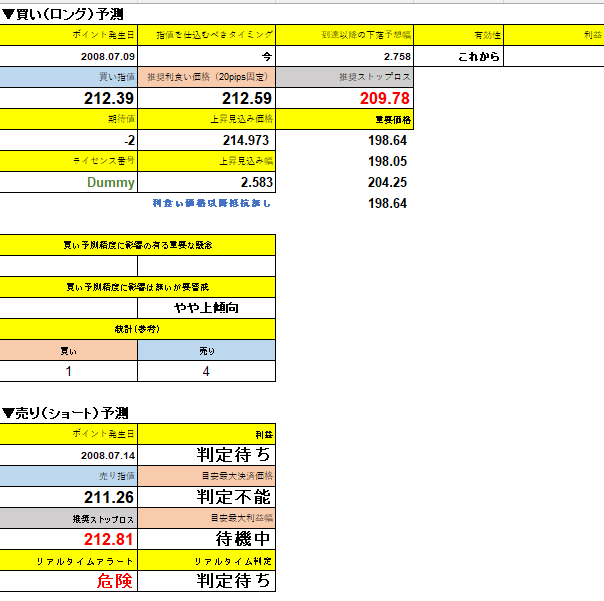Select the ライセンス番号 header cell
The width and height of the screenshot is (604, 601).
coord(69,161)
